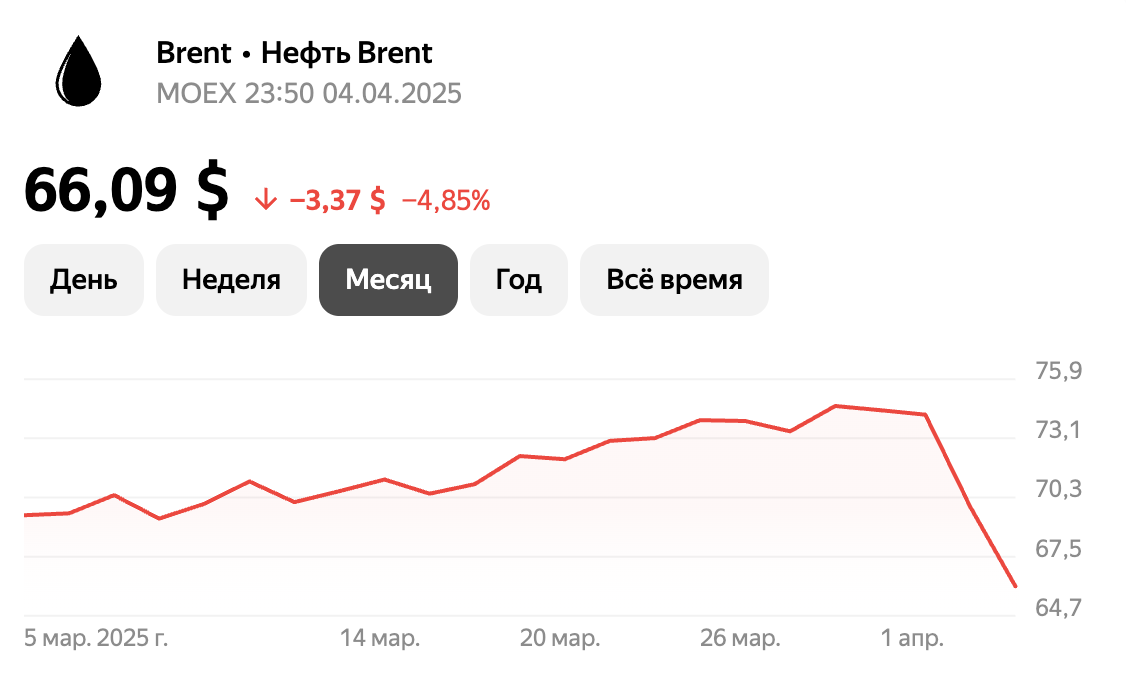Screen dimensions: 1126x675
Task: Switch to Всё время chart view
Action: [674, 280]
